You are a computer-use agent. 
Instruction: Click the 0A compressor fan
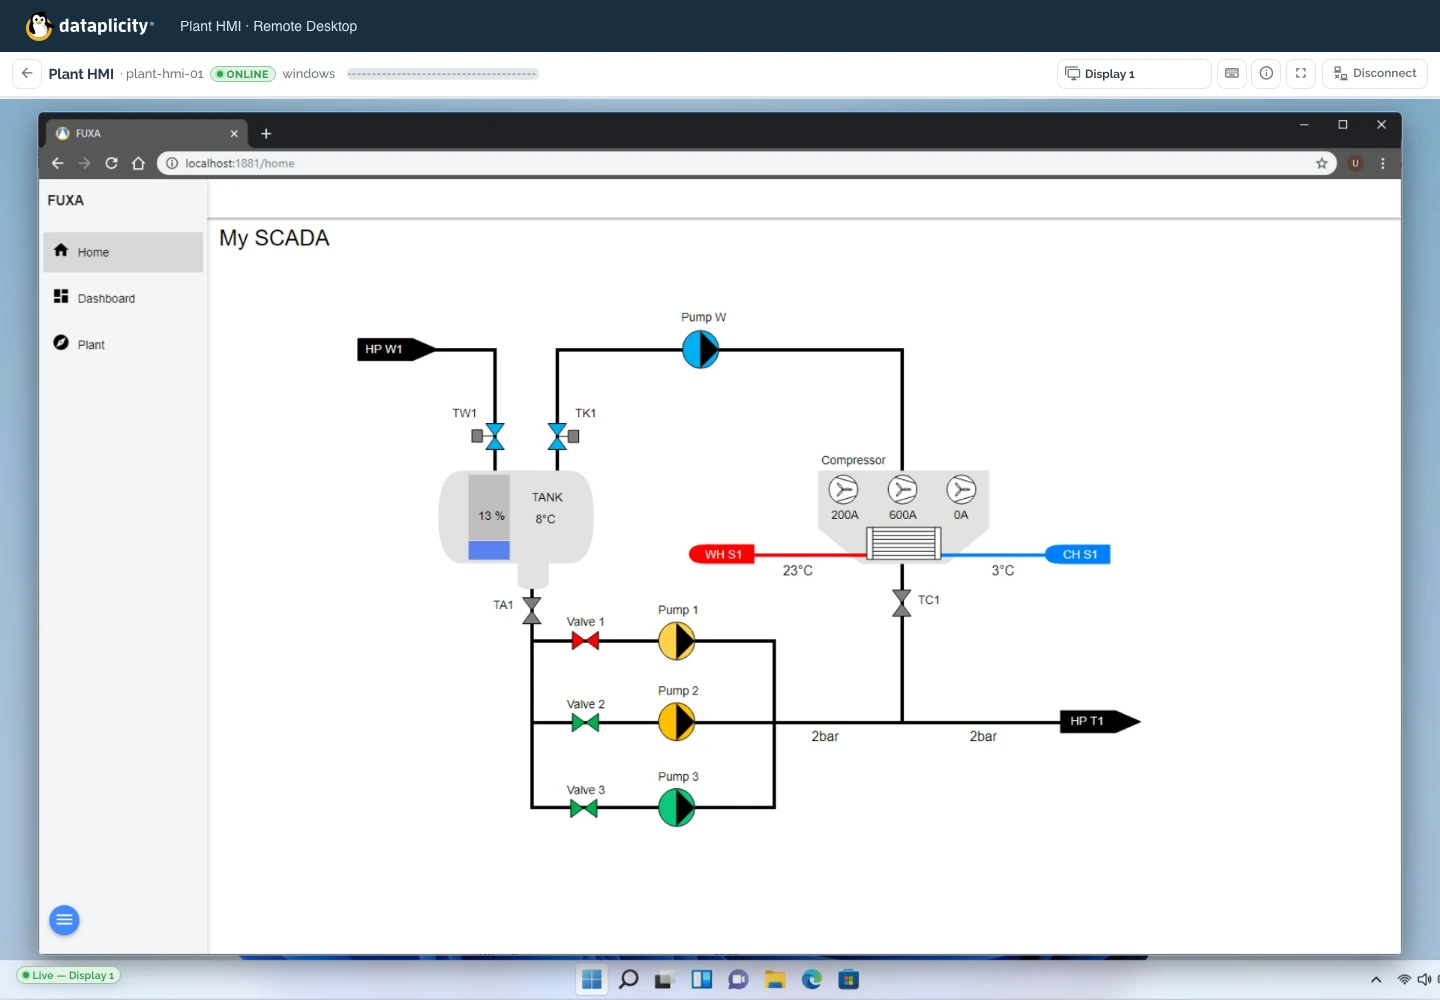click(x=961, y=489)
